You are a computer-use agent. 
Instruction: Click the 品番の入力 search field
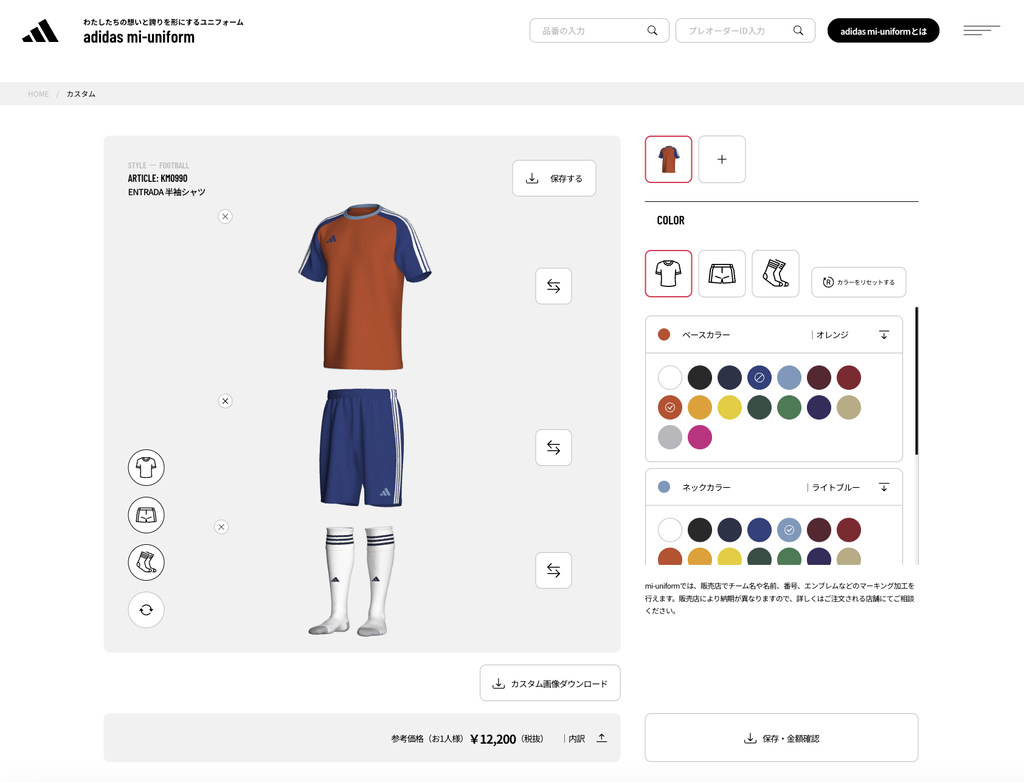599,31
